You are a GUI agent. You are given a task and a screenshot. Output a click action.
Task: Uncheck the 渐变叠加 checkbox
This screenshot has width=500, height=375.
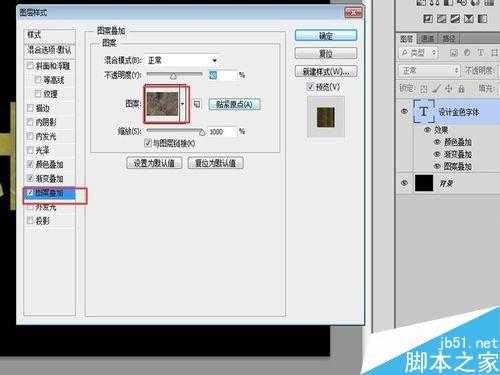pos(30,178)
